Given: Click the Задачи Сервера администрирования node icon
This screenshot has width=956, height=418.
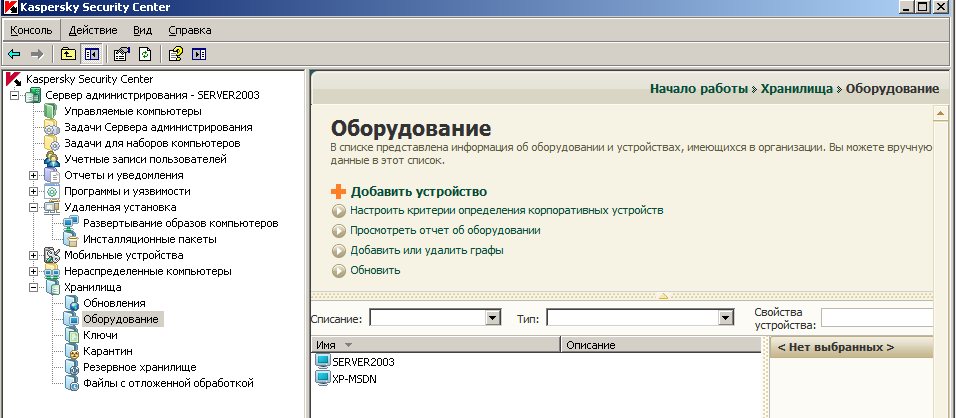Looking at the screenshot, I should 52,127.
